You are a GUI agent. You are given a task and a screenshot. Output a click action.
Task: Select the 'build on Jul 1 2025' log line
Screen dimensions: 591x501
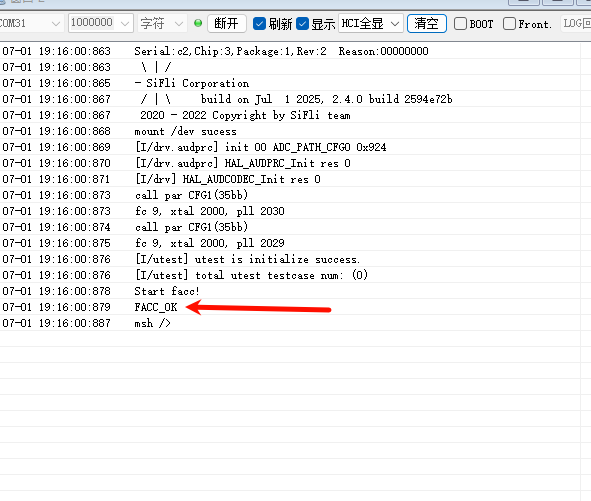(296, 99)
